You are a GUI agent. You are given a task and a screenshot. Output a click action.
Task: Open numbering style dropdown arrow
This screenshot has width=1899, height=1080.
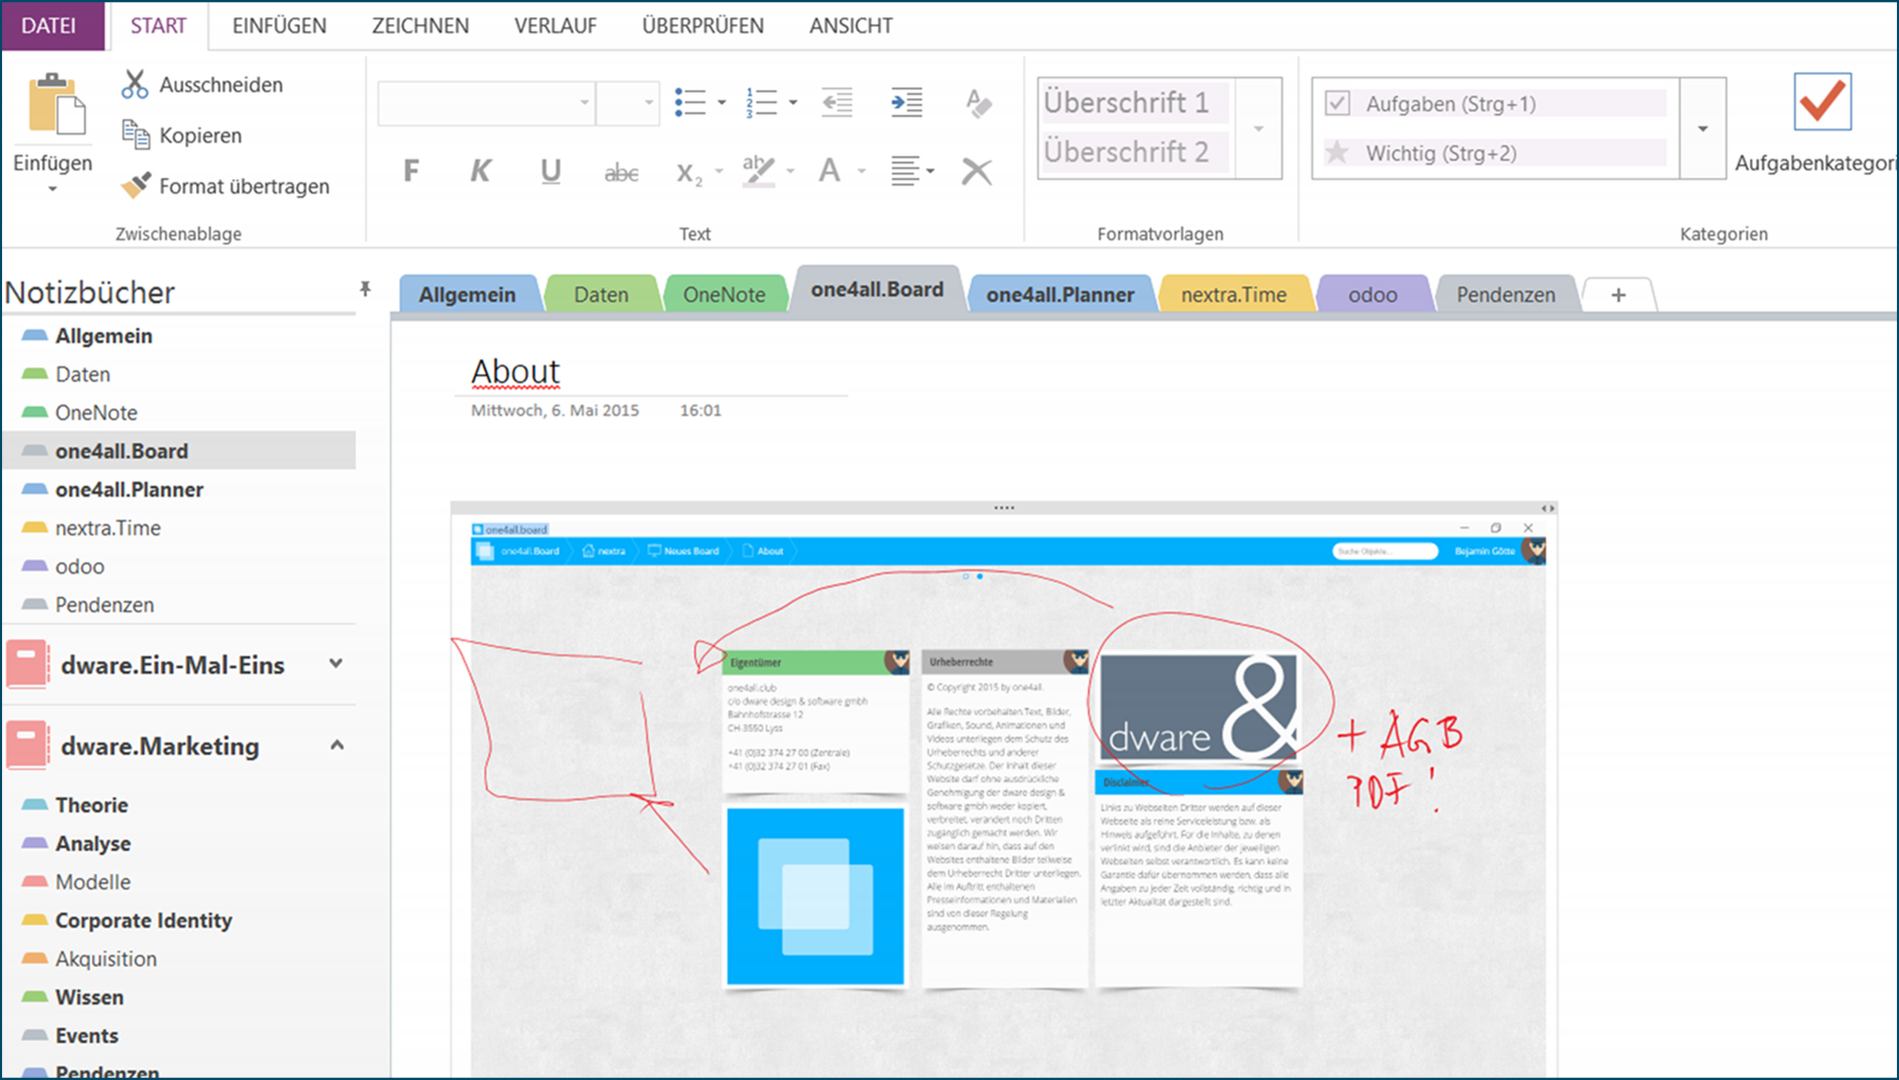793,102
